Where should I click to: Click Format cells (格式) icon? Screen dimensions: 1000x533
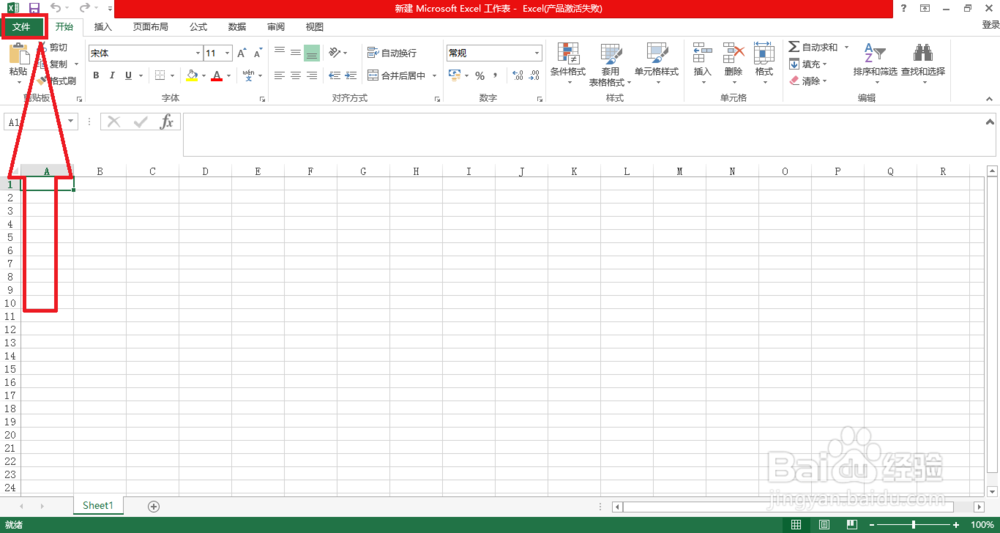click(x=764, y=52)
